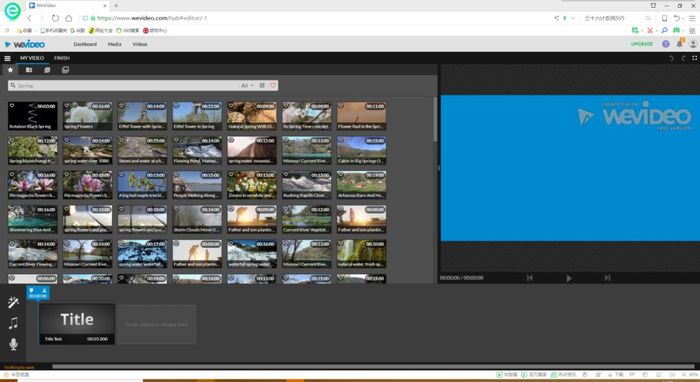Image resolution: width=700 pixels, height=382 pixels.
Task: Click the timeline horizontal scrollbar
Action: tap(373, 366)
